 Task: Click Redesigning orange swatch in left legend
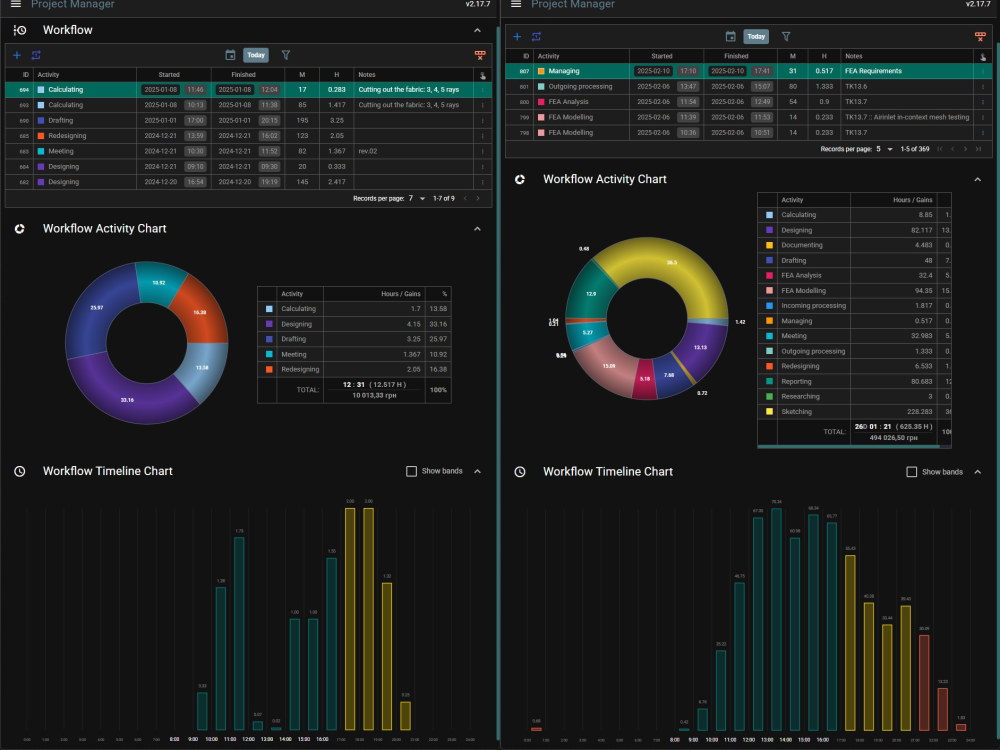268,370
